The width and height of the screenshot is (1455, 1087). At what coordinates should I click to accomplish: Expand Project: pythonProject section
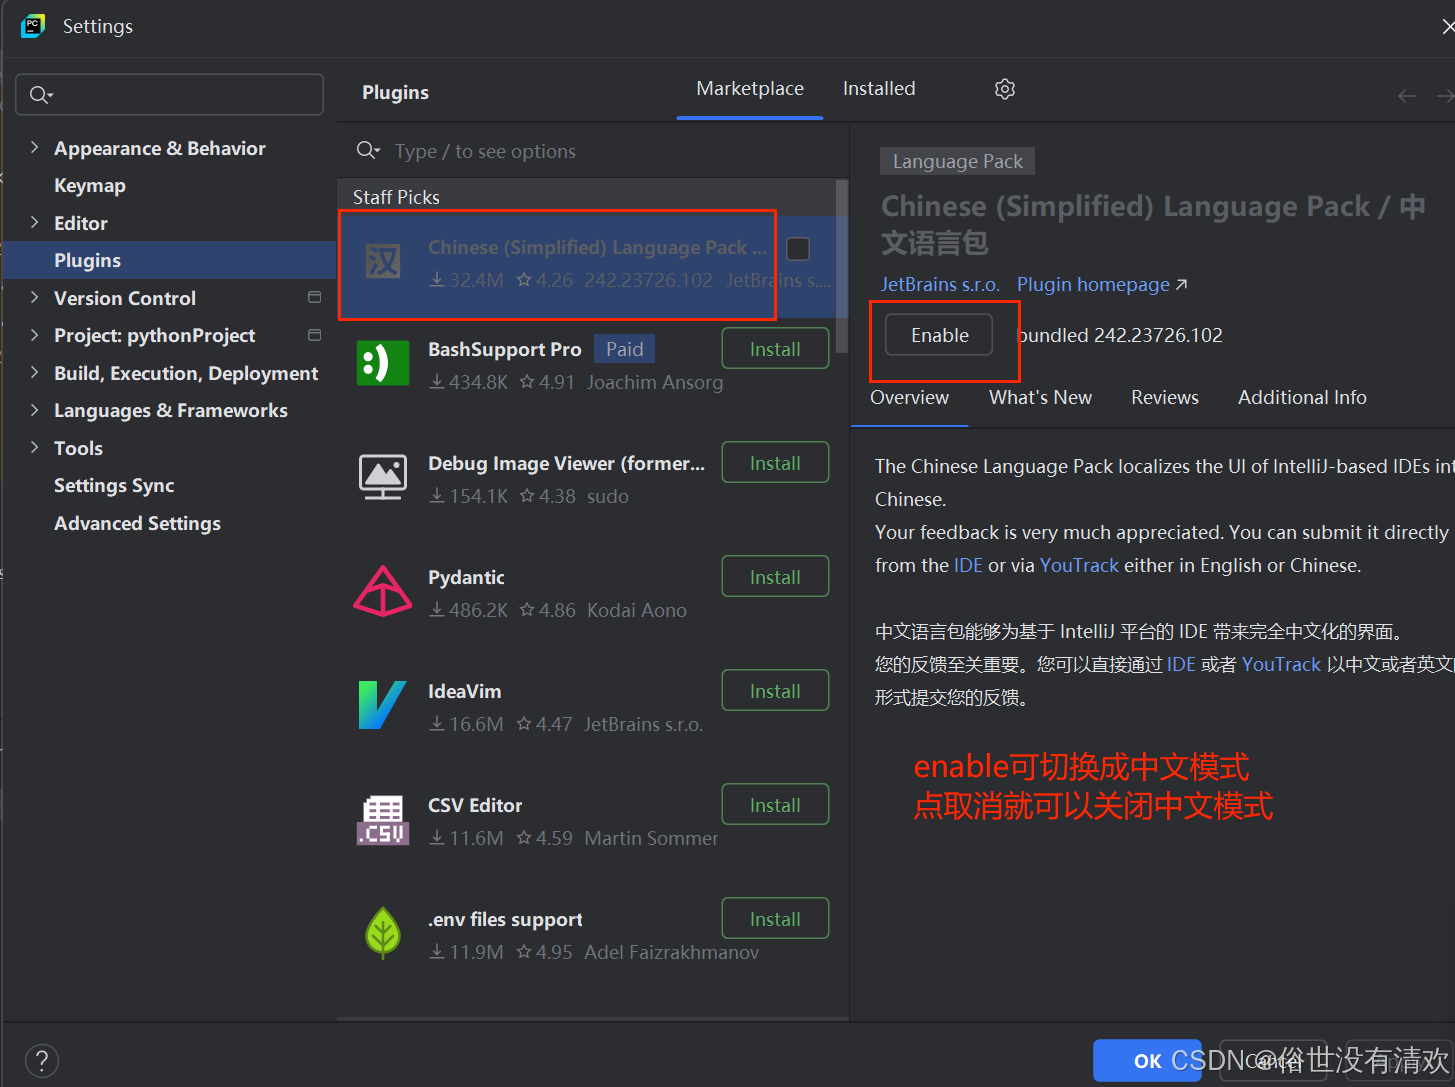tap(34, 335)
